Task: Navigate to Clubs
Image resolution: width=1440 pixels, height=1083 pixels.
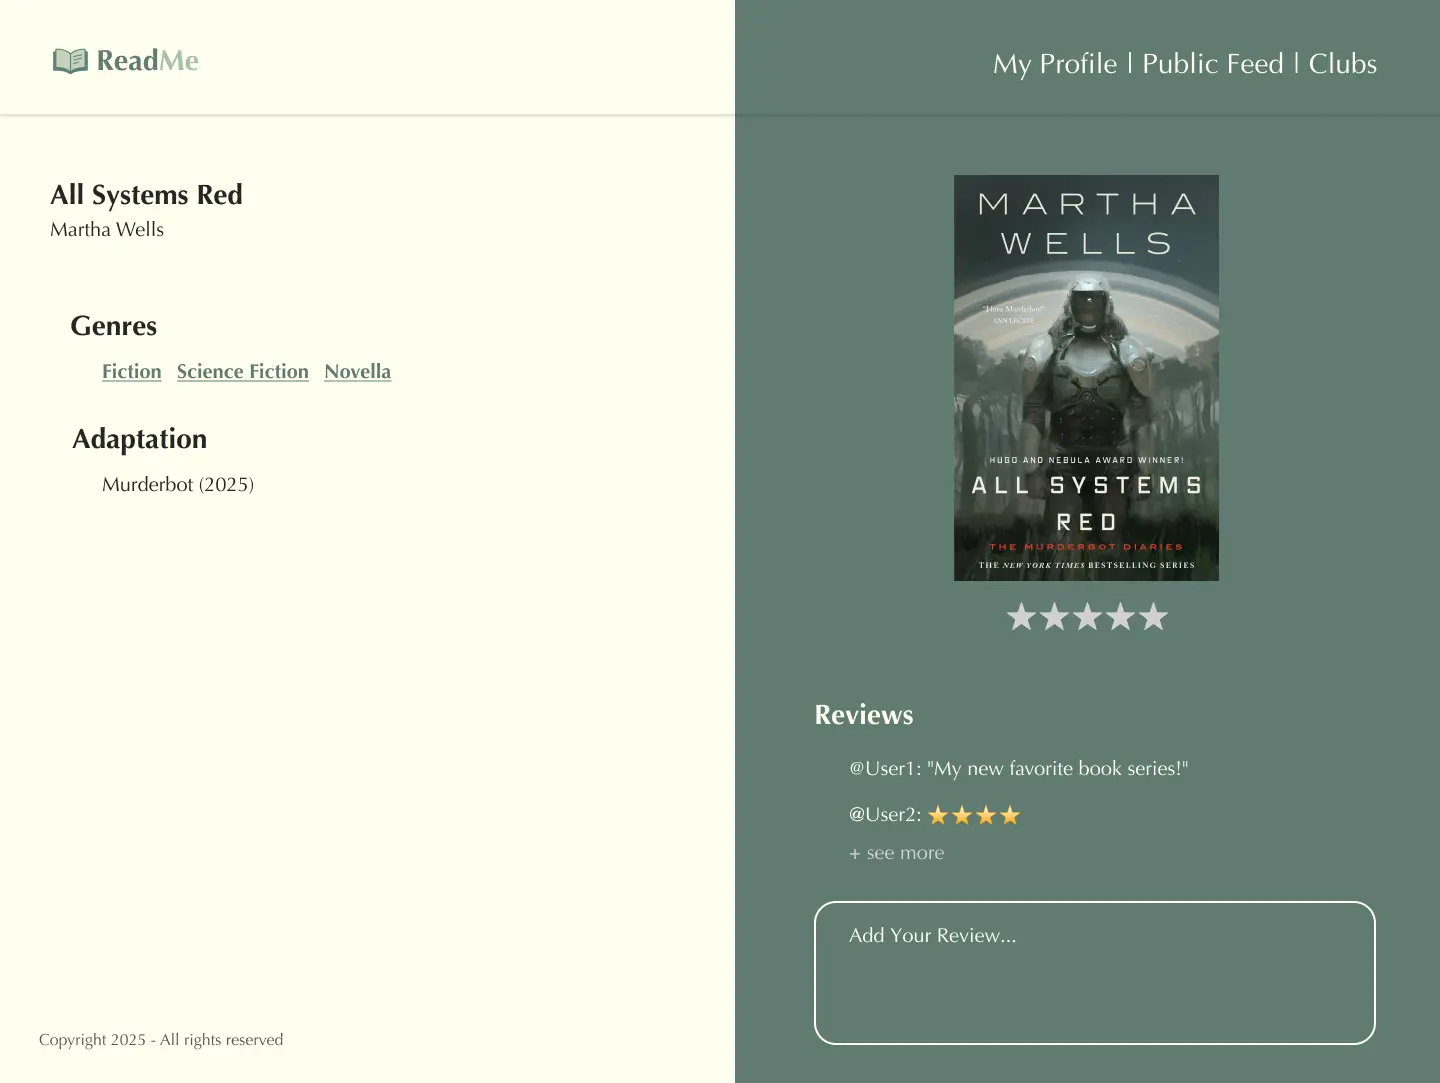Action: pyautogui.click(x=1344, y=63)
